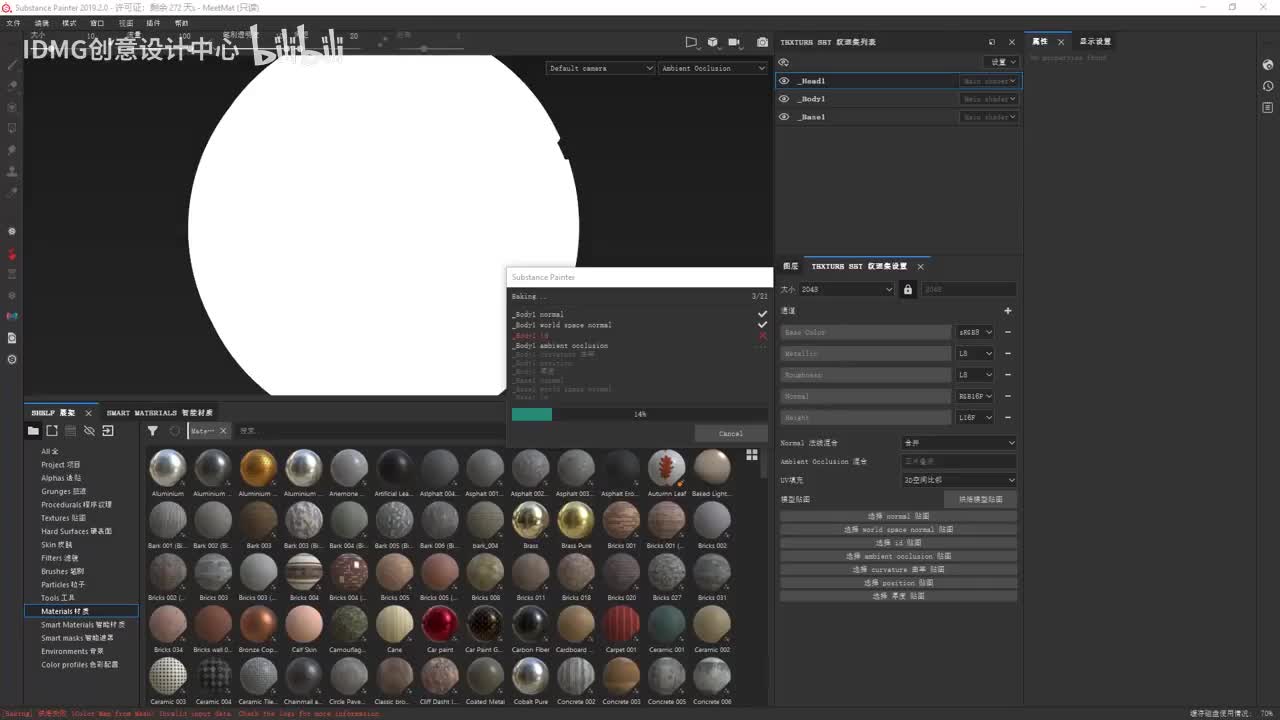Screen dimensions: 1280x720
Task: Open the 文件 (File) menu
Action: (13, 23)
